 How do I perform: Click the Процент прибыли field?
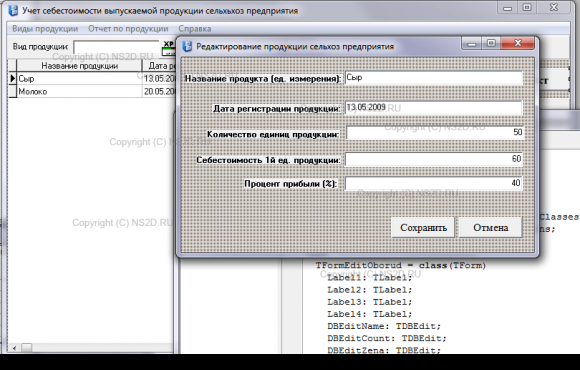click(434, 183)
